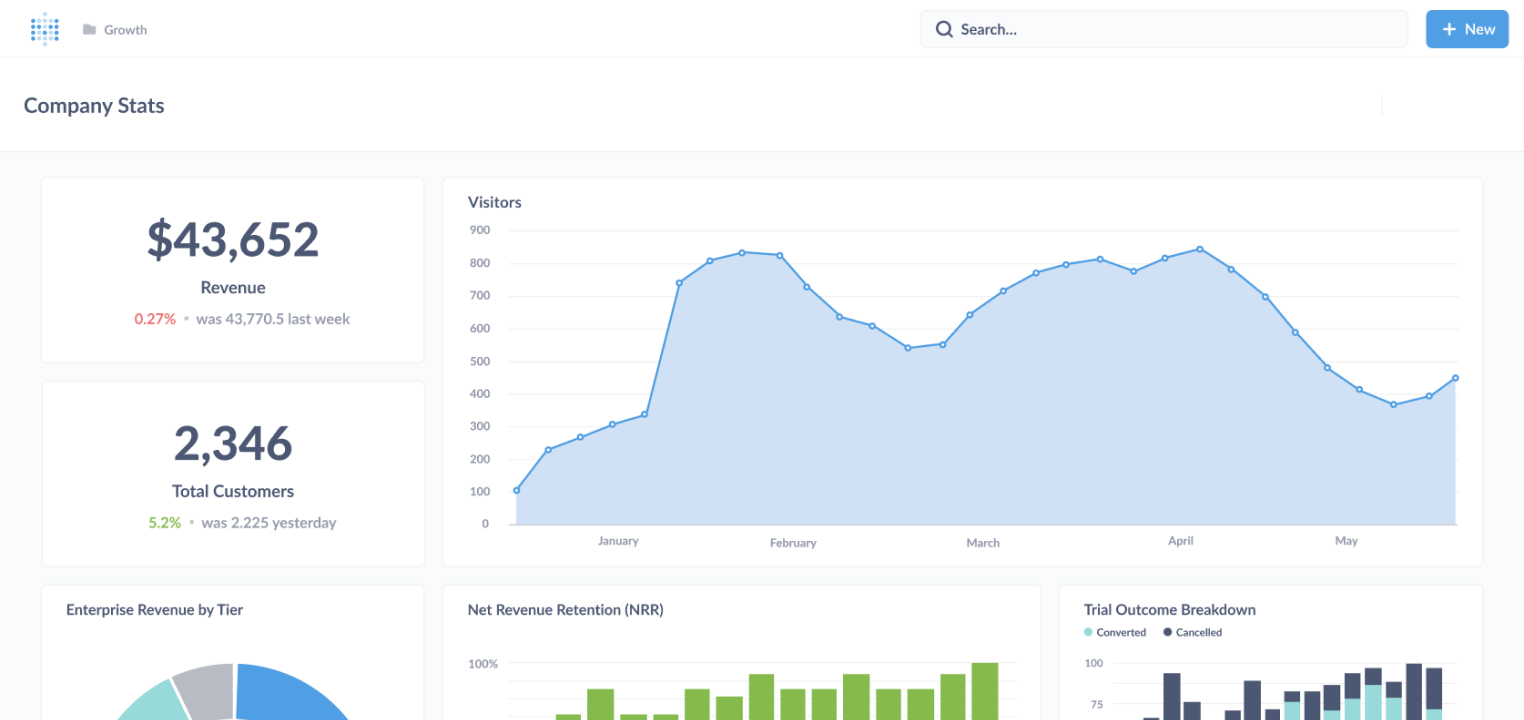Click the 900 y-axis label on Visitors
This screenshot has width=1524, height=720.
(479, 230)
